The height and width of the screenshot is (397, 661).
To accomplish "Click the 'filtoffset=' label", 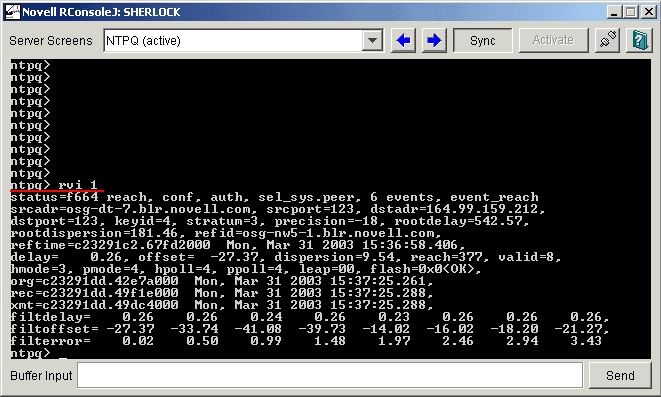I will coord(54,329).
